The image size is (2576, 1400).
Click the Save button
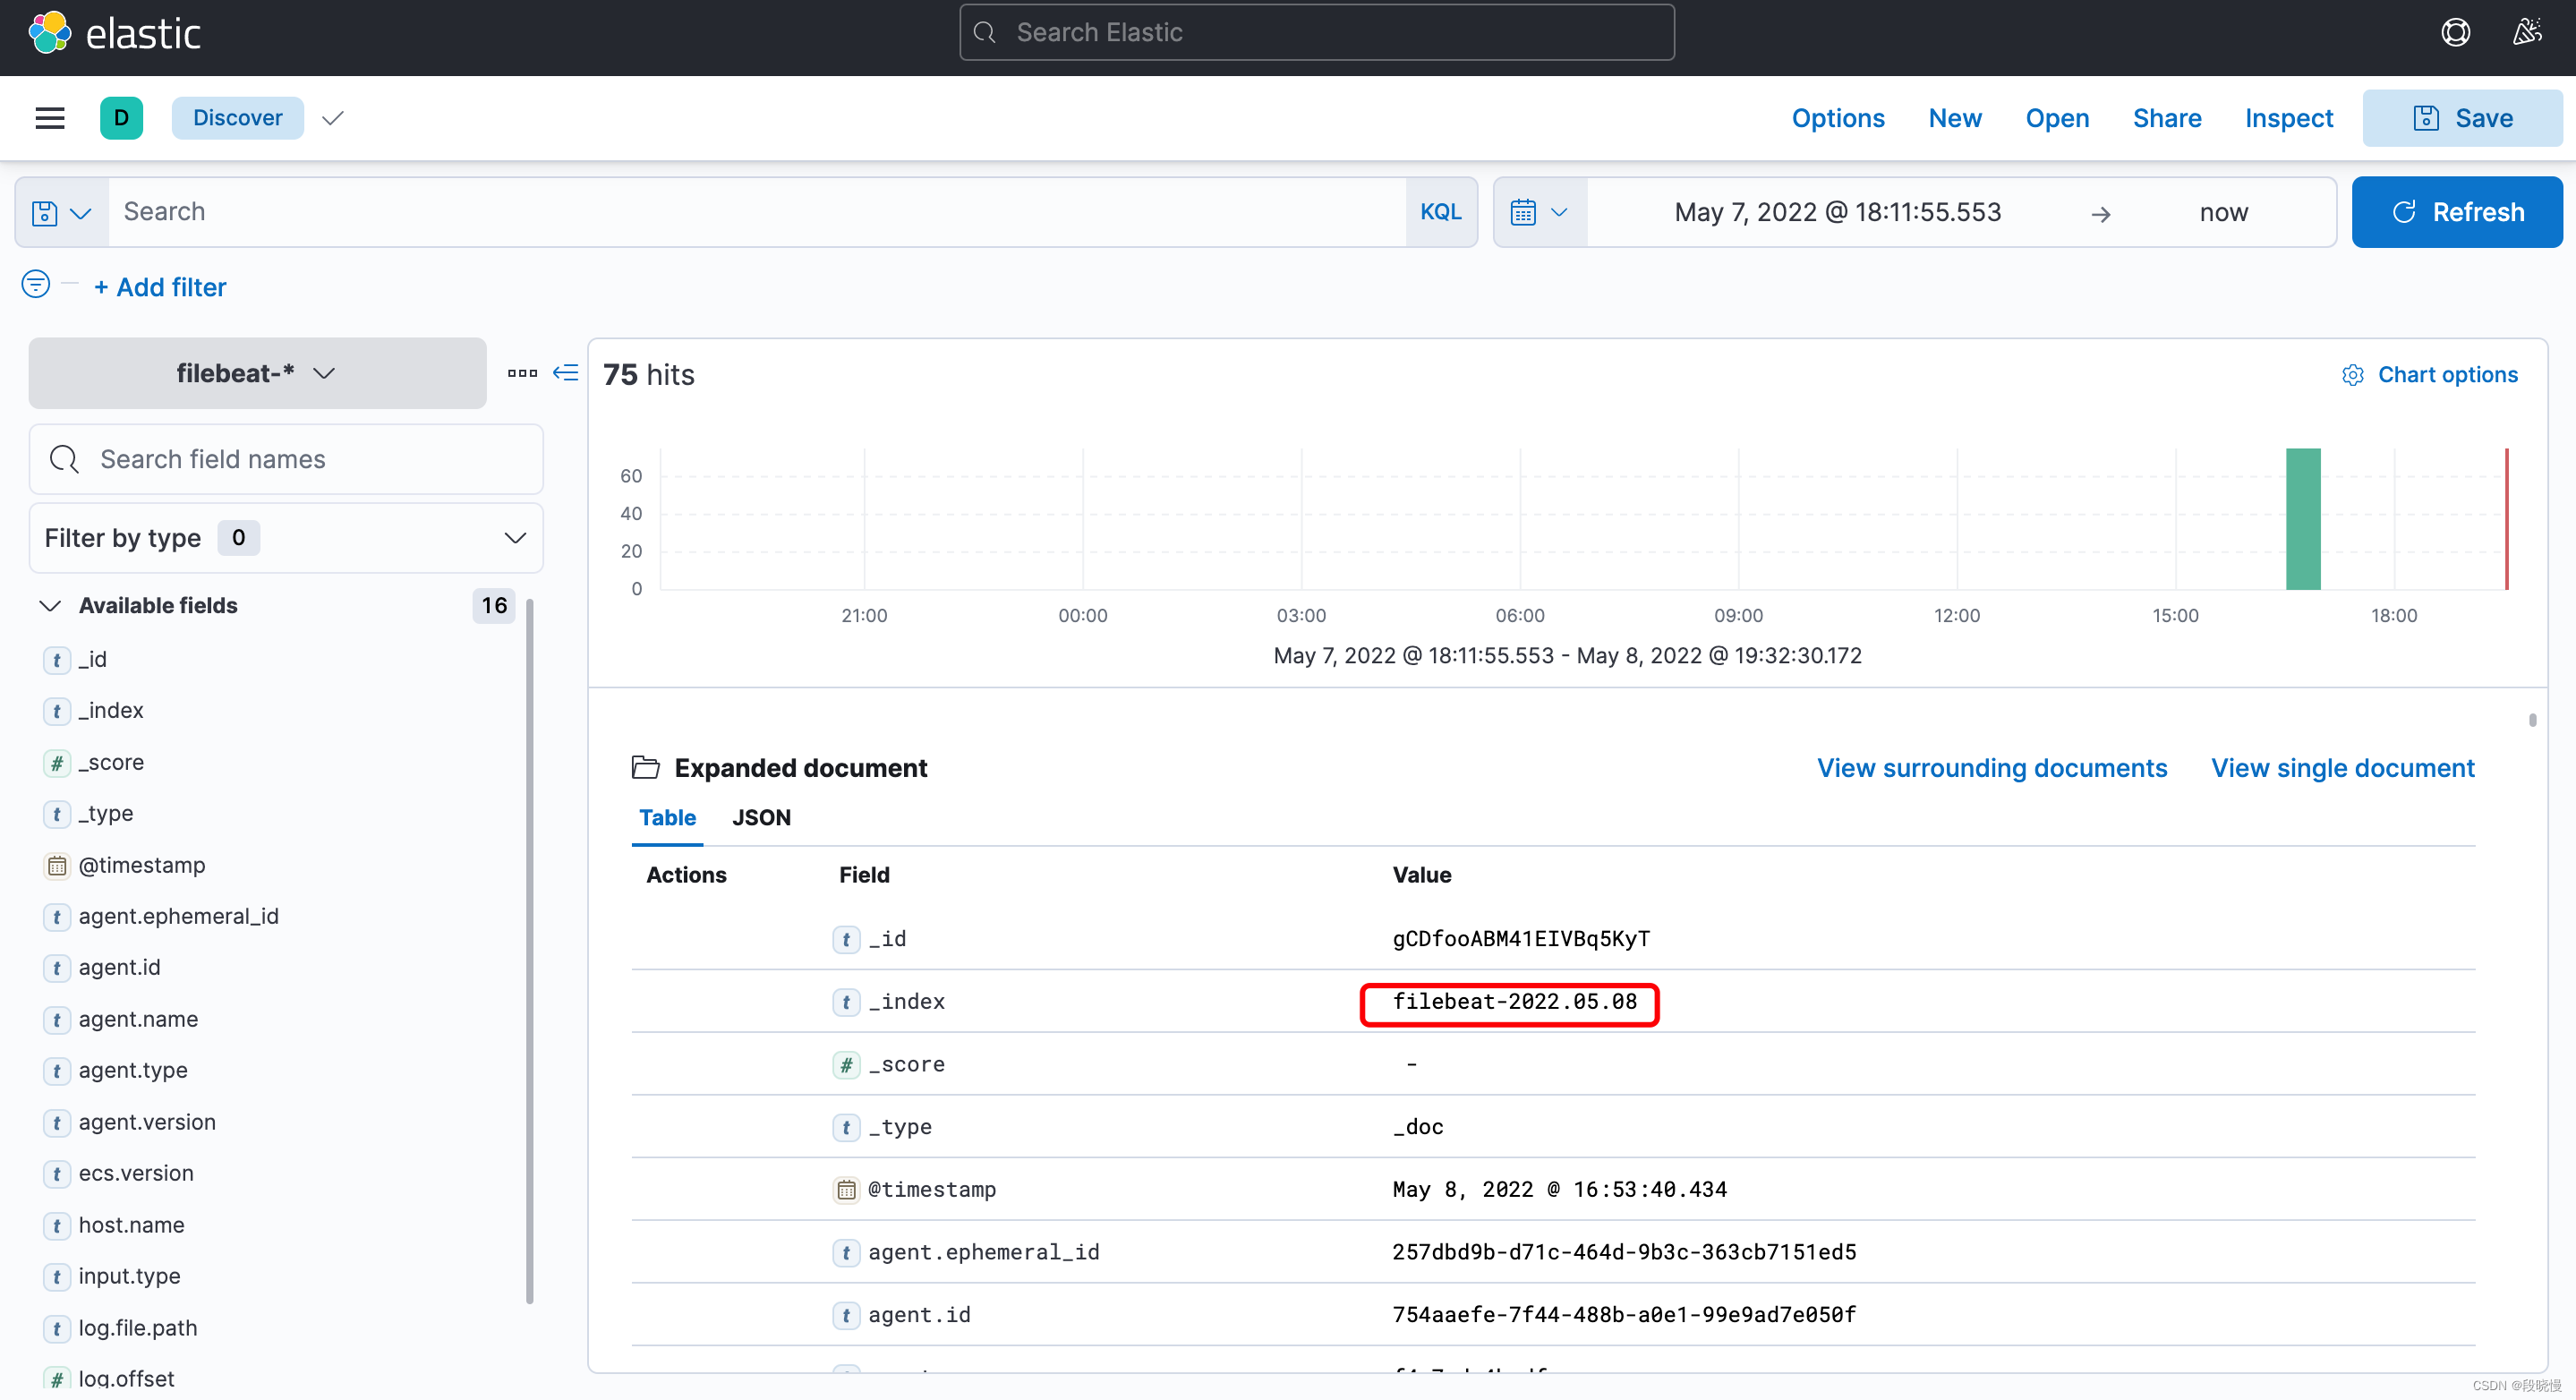point(2462,118)
